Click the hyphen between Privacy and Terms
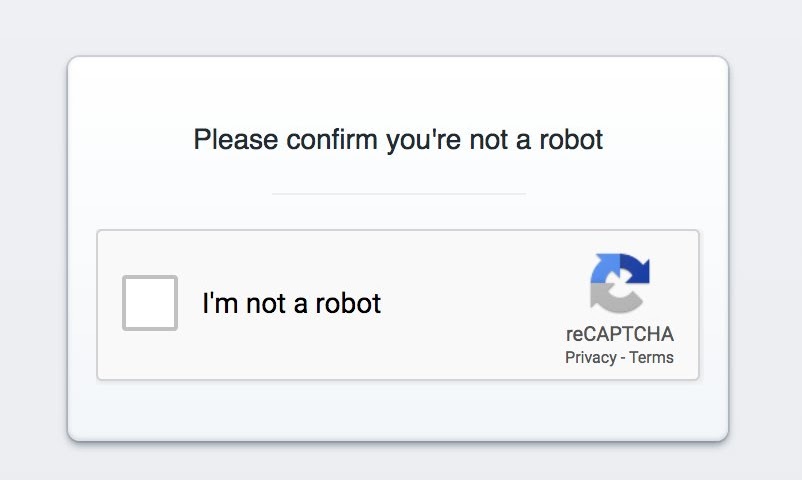The width and height of the screenshot is (802, 480). pyautogui.click(x=623, y=358)
